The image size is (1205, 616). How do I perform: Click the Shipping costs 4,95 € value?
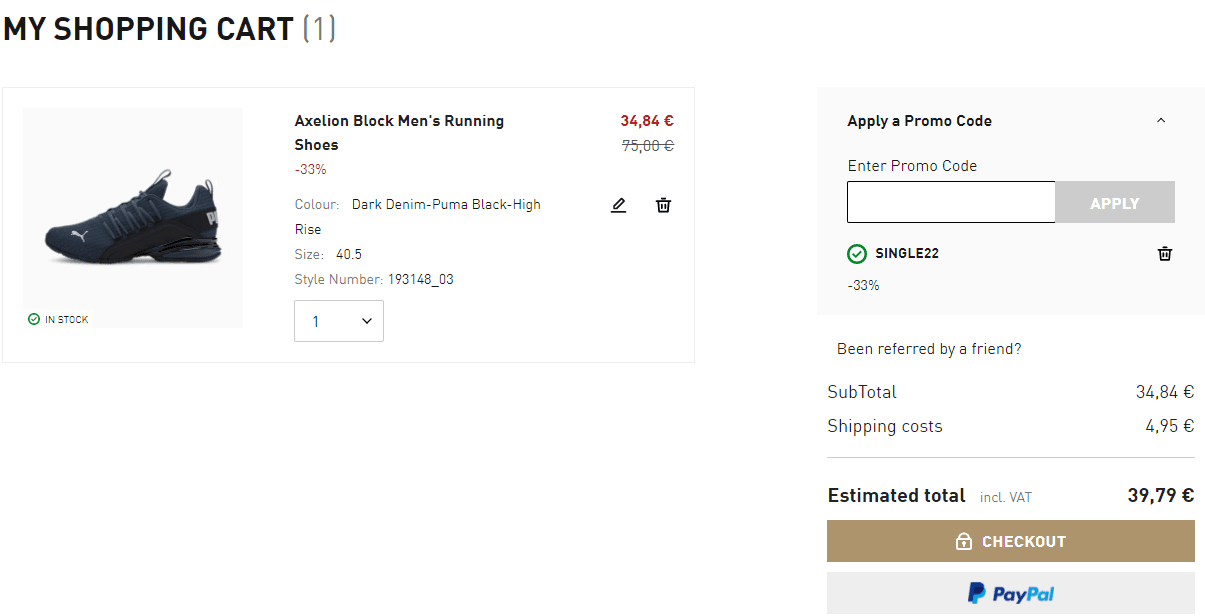(1170, 426)
